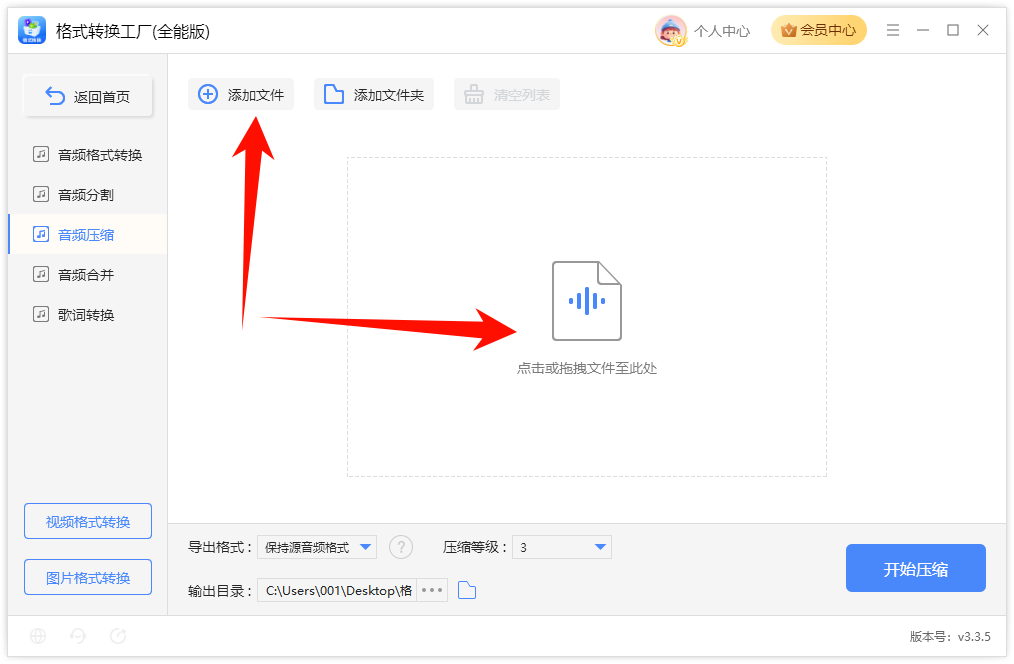Maximize the application window
The image size is (1014, 664).
point(953,30)
